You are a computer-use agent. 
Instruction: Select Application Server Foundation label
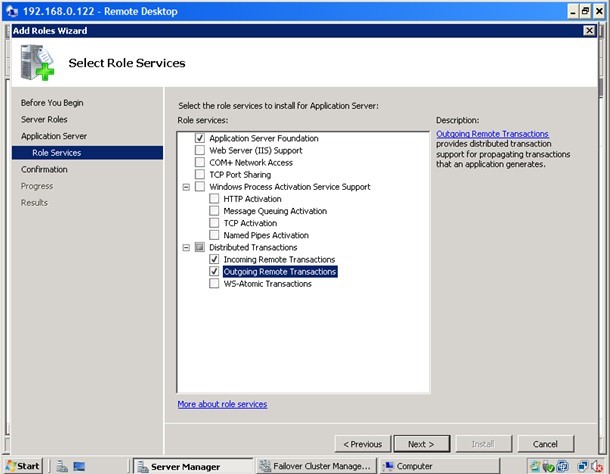(264, 139)
